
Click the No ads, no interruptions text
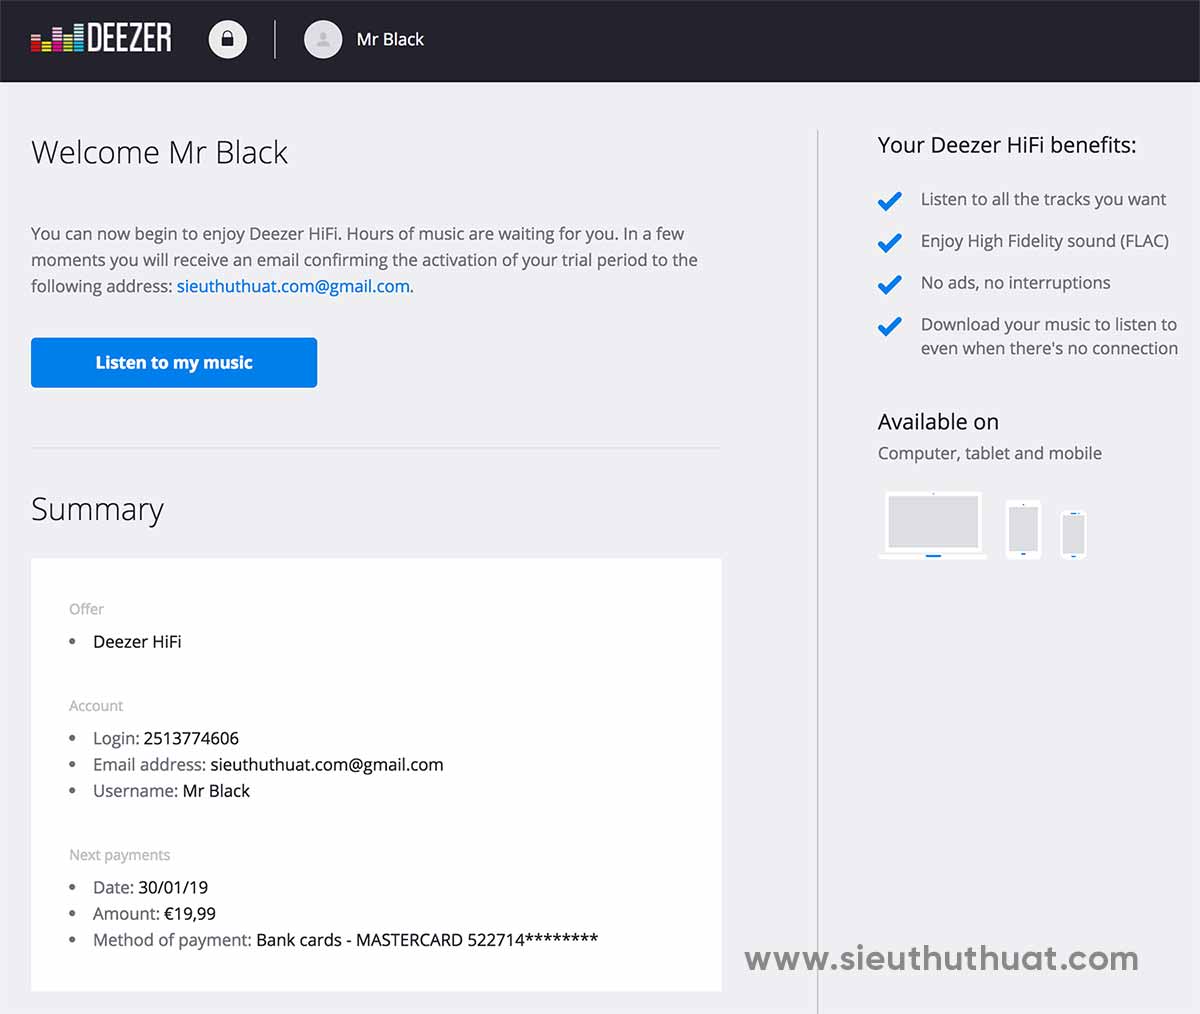pyautogui.click(x=1015, y=283)
